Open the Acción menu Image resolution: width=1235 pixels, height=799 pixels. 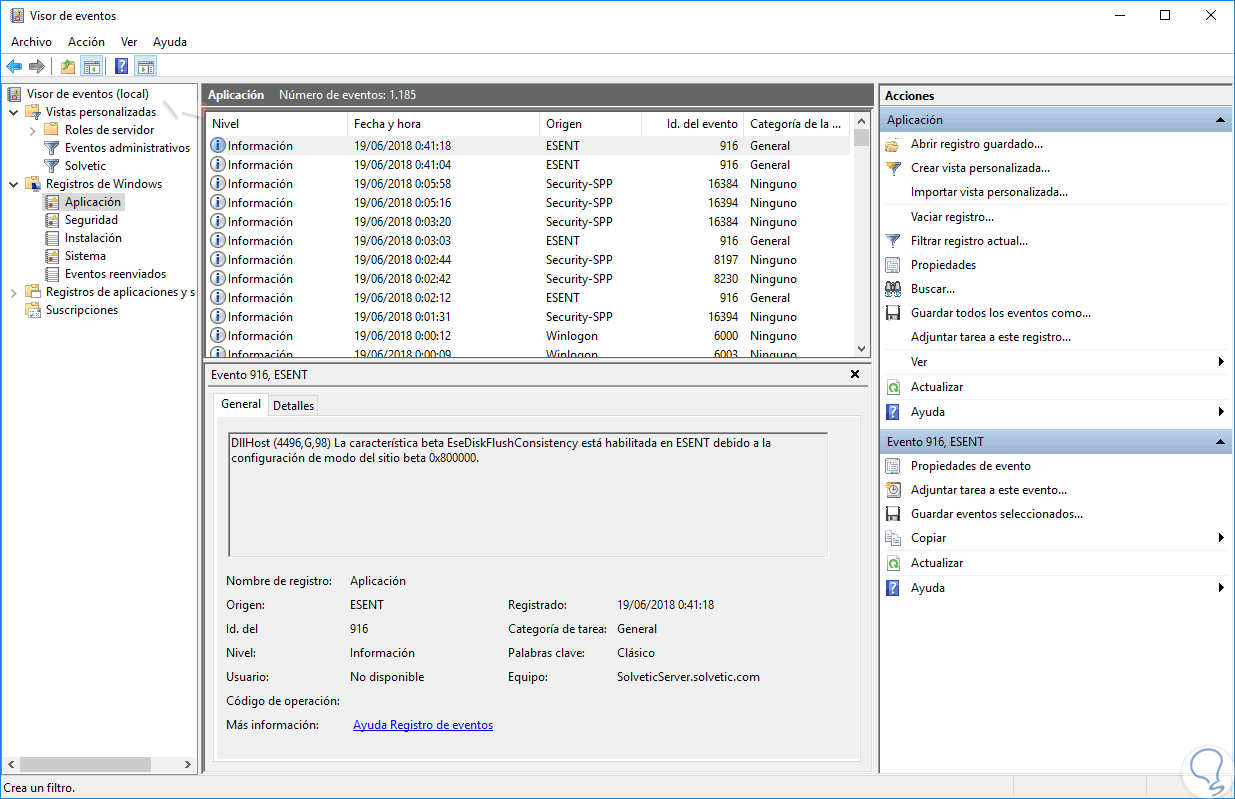point(86,42)
